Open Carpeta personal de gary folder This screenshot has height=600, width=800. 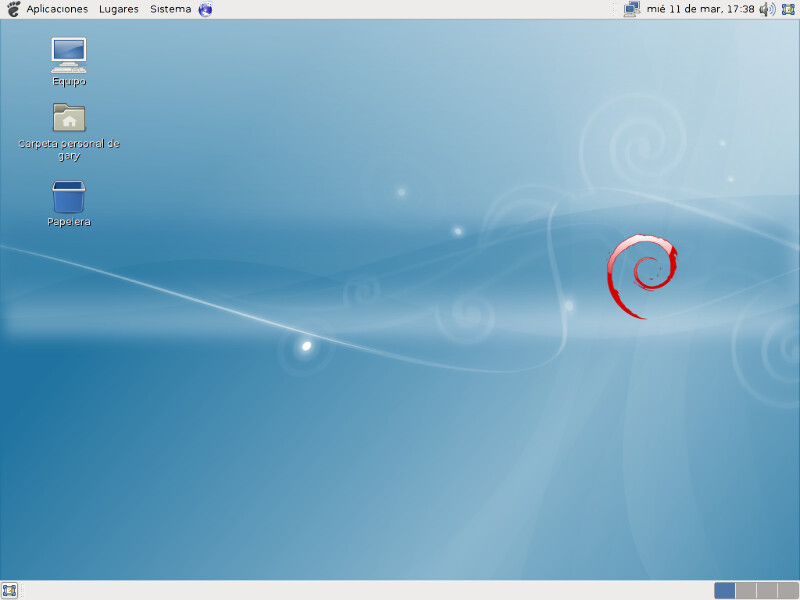[68, 118]
